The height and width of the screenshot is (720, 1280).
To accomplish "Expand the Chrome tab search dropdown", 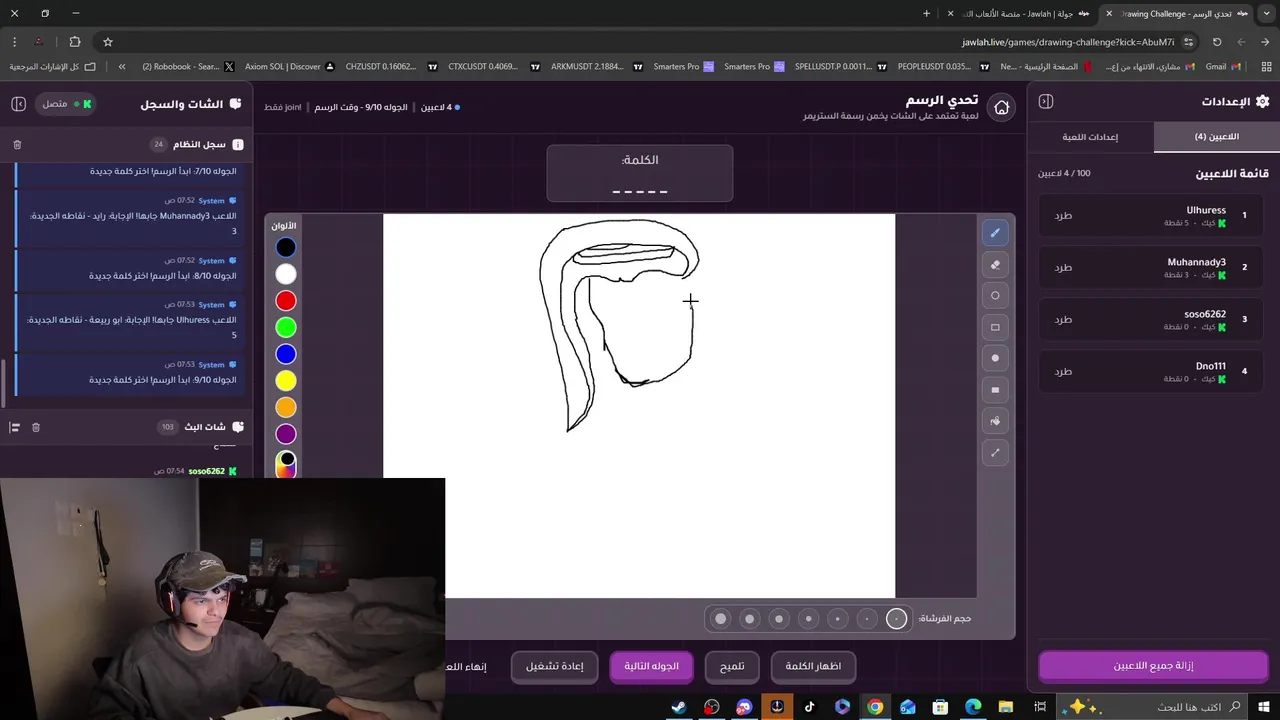I will [x=1266, y=14].
